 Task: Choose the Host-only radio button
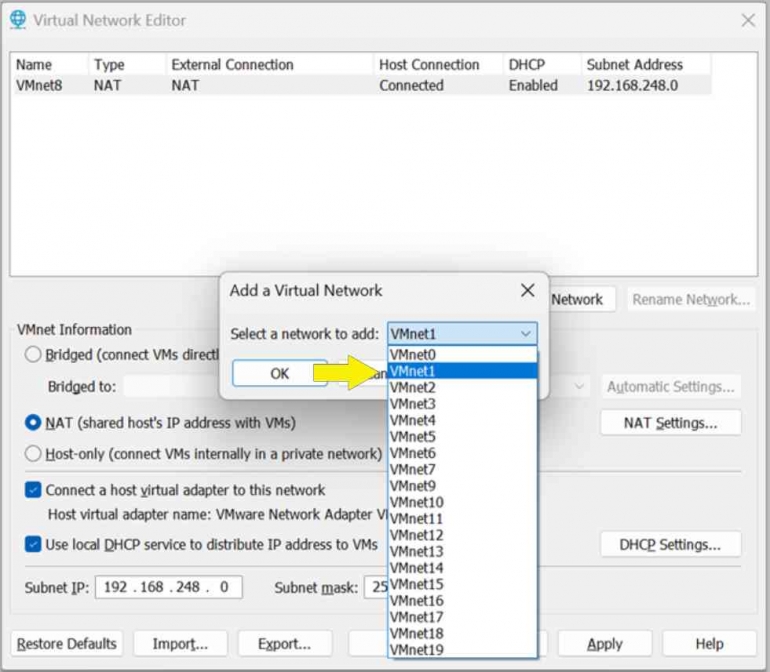click(x=34, y=454)
